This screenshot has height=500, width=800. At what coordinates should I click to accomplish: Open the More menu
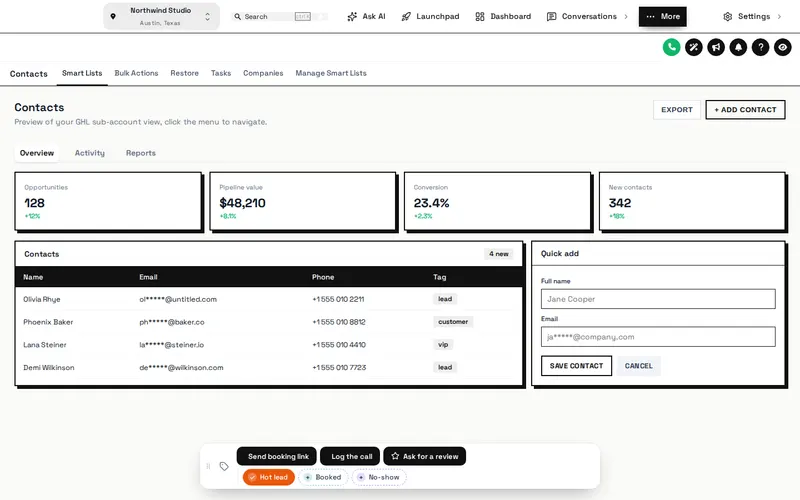(x=663, y=16)
